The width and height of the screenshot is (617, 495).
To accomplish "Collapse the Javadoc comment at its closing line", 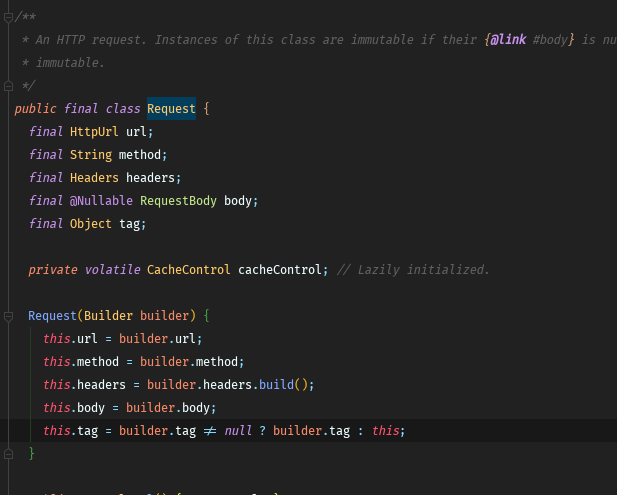I will [8, 86].
